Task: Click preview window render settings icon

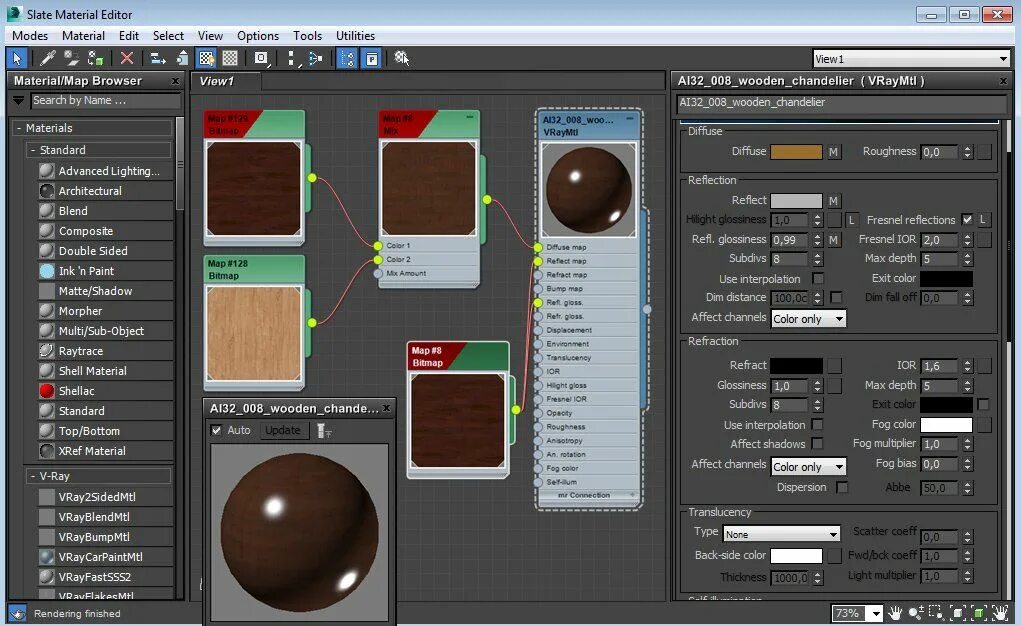Action: click(x=323, y=431)
